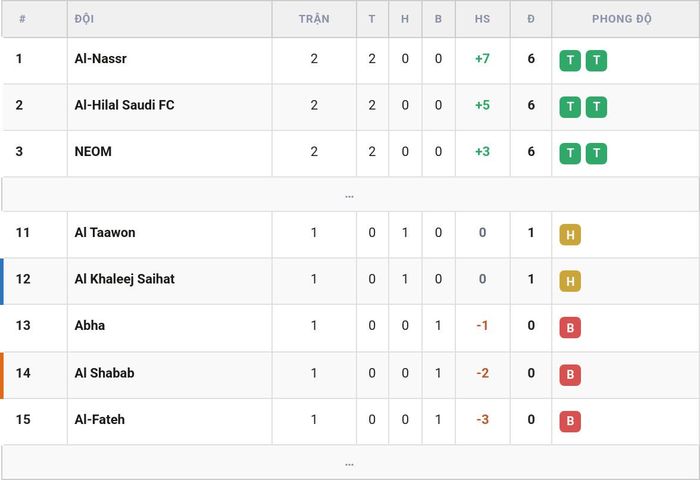The width and height of the screenshot is (700, 480).
Task: Expand hidden rows below Al-Fateh
Action: pyautogui.click(x=350, y=463)
